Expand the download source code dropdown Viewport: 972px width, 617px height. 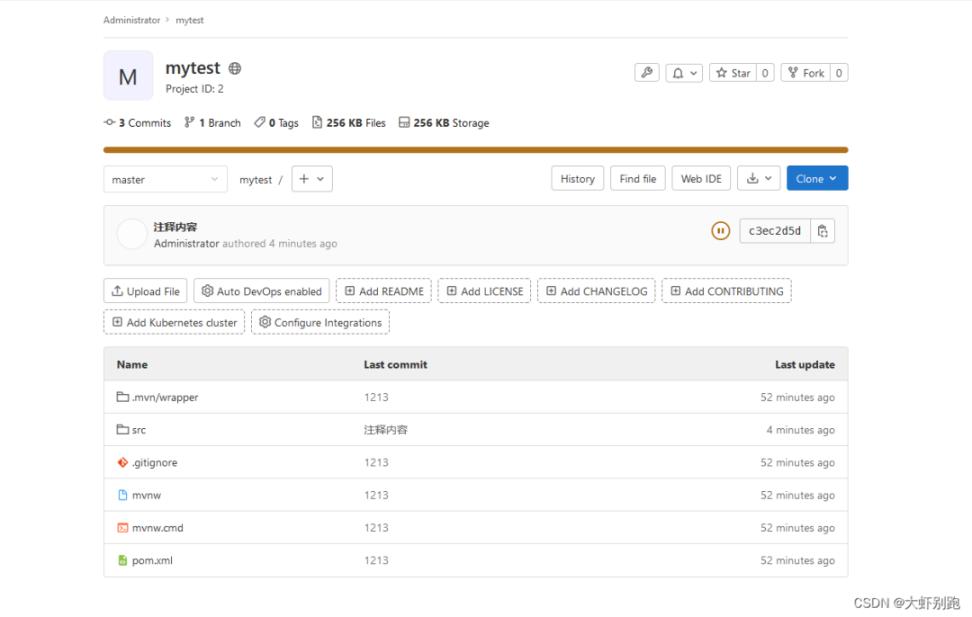[x=759, y=179]
